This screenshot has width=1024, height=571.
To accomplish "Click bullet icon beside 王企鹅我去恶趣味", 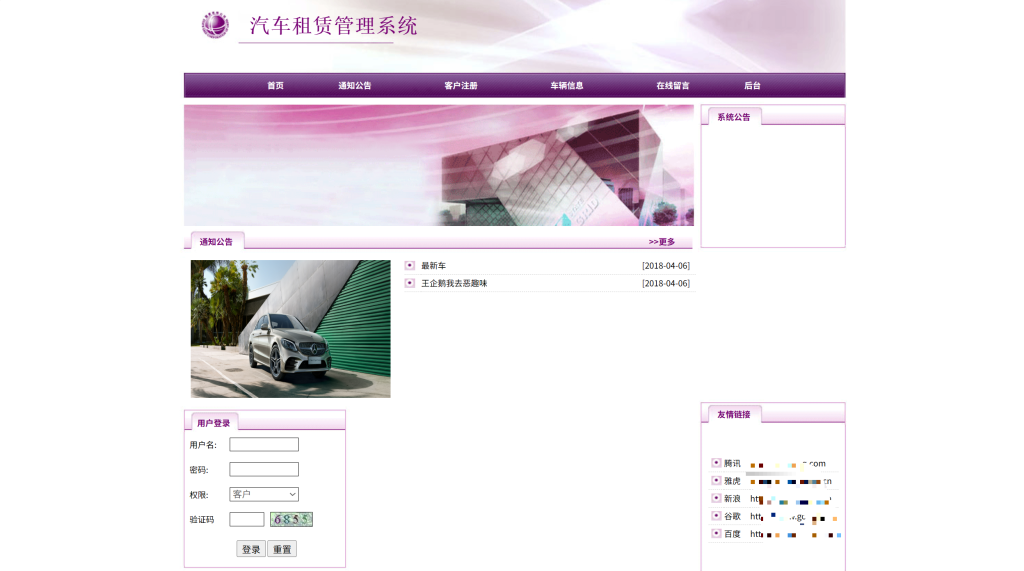I will 409,283.
